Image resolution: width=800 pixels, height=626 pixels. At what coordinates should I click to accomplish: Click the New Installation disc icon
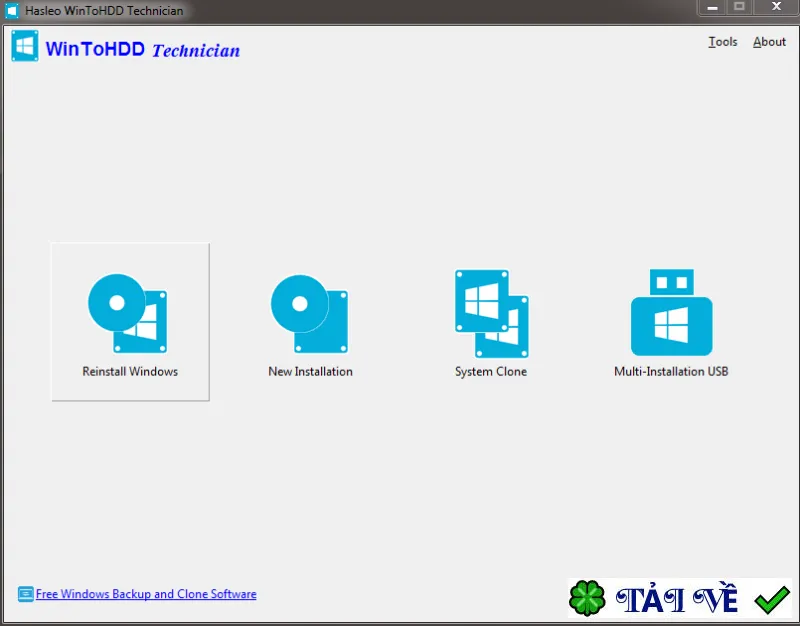309,314
